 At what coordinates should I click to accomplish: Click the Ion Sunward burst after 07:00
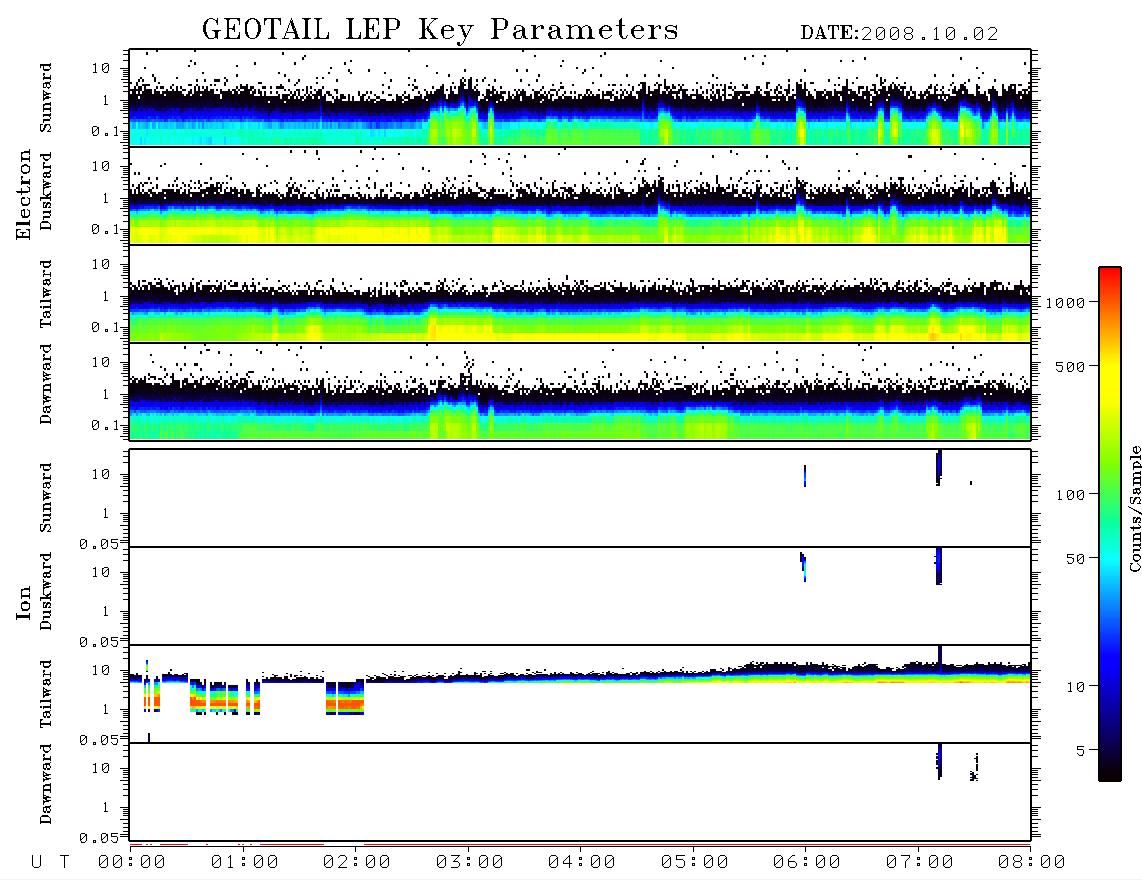[x=939, y=468]
